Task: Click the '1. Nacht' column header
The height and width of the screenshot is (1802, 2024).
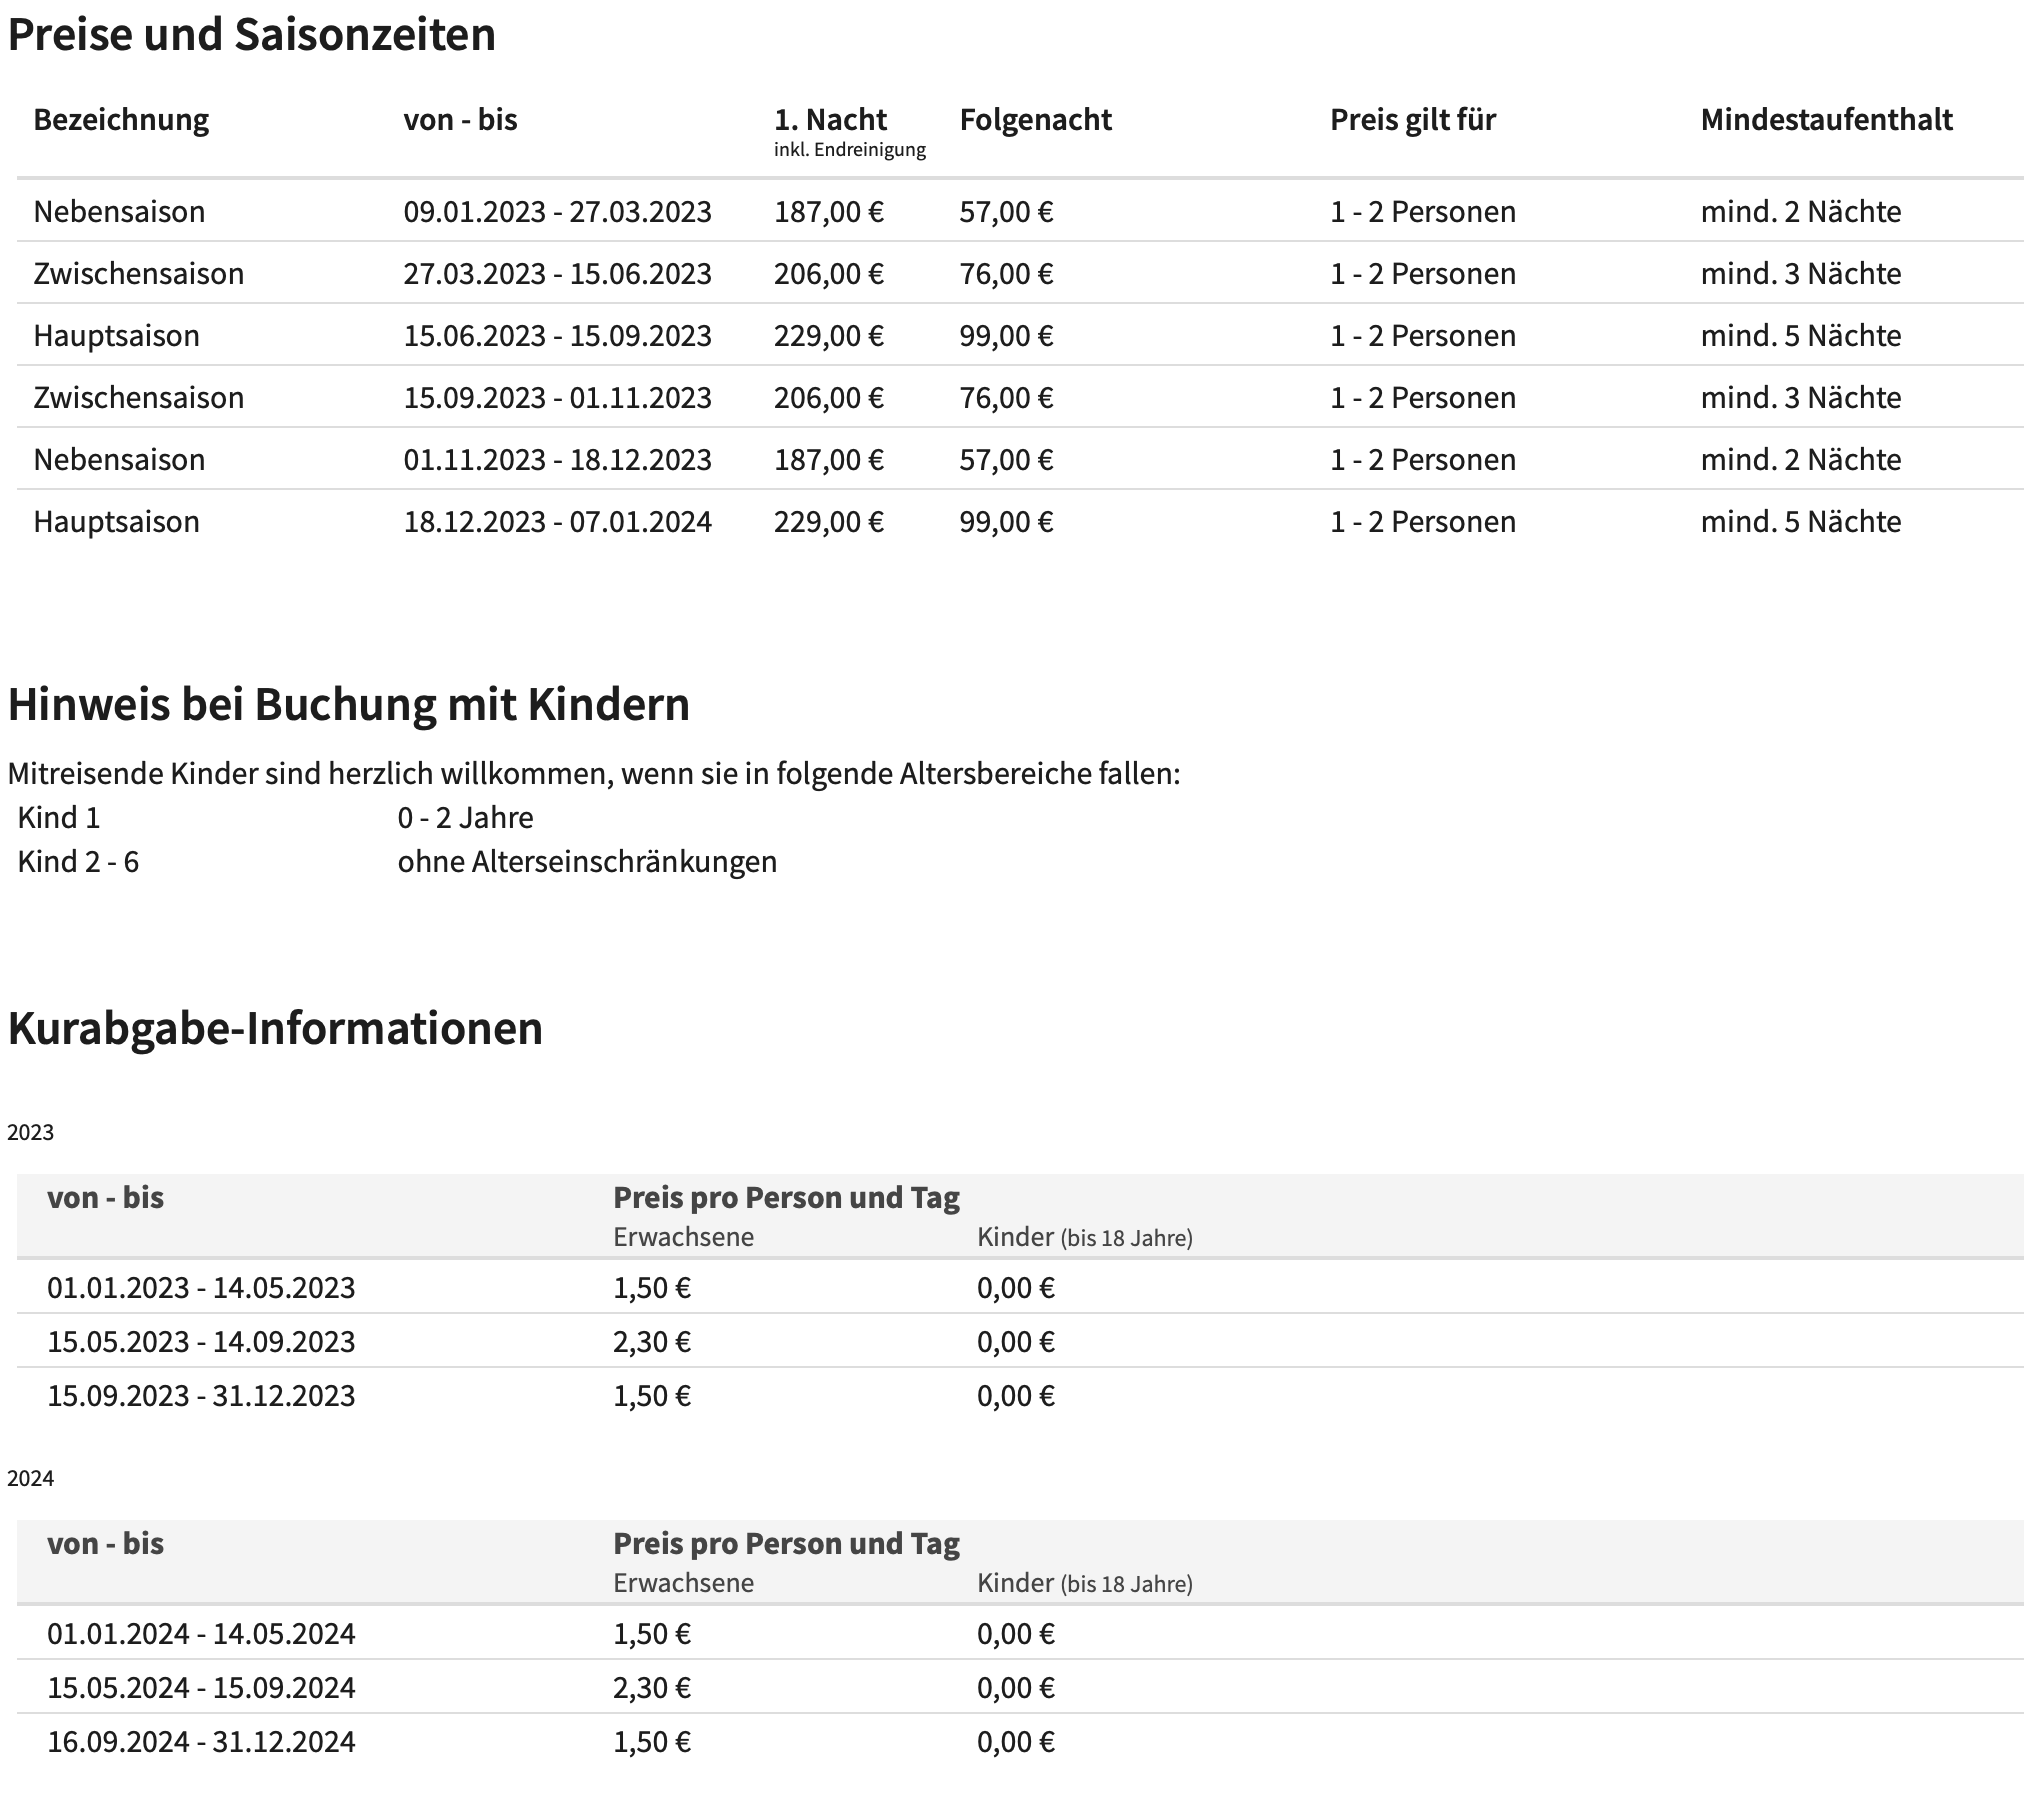Action: (830, 120)
